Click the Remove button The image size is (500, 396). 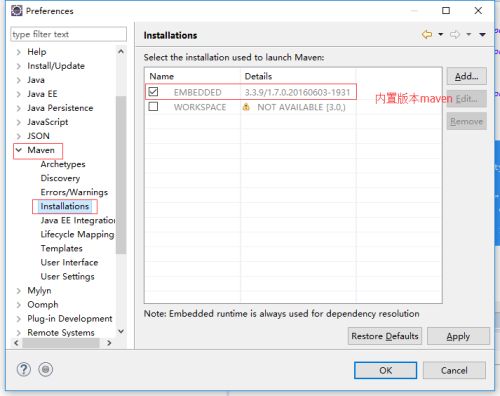pos(467,121)
